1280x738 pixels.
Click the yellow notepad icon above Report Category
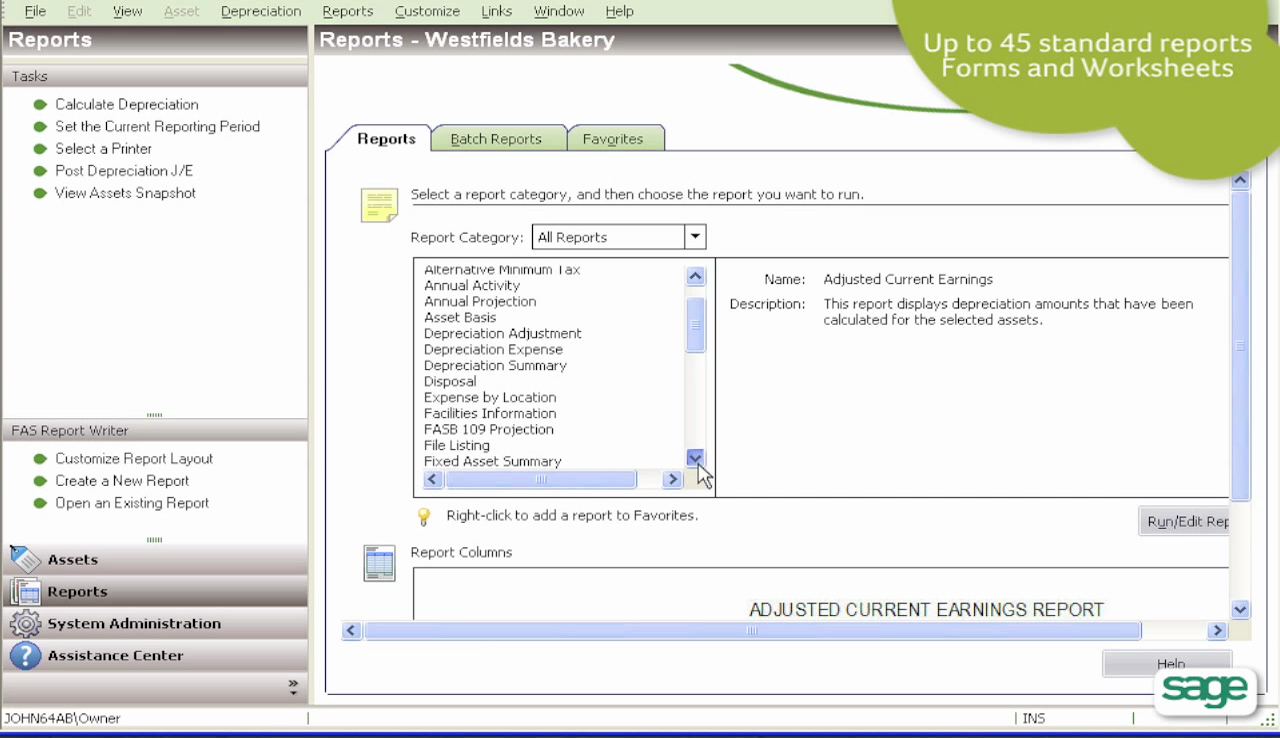point(379,204)
